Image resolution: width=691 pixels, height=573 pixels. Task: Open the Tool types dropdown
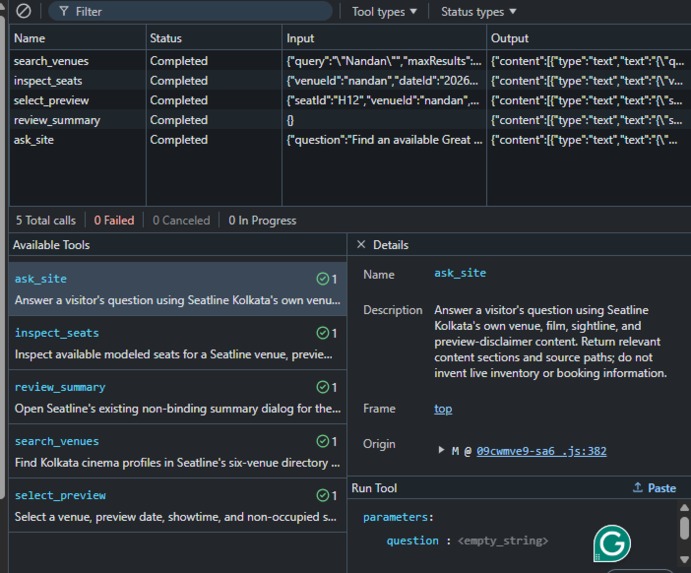coord(384,11)
